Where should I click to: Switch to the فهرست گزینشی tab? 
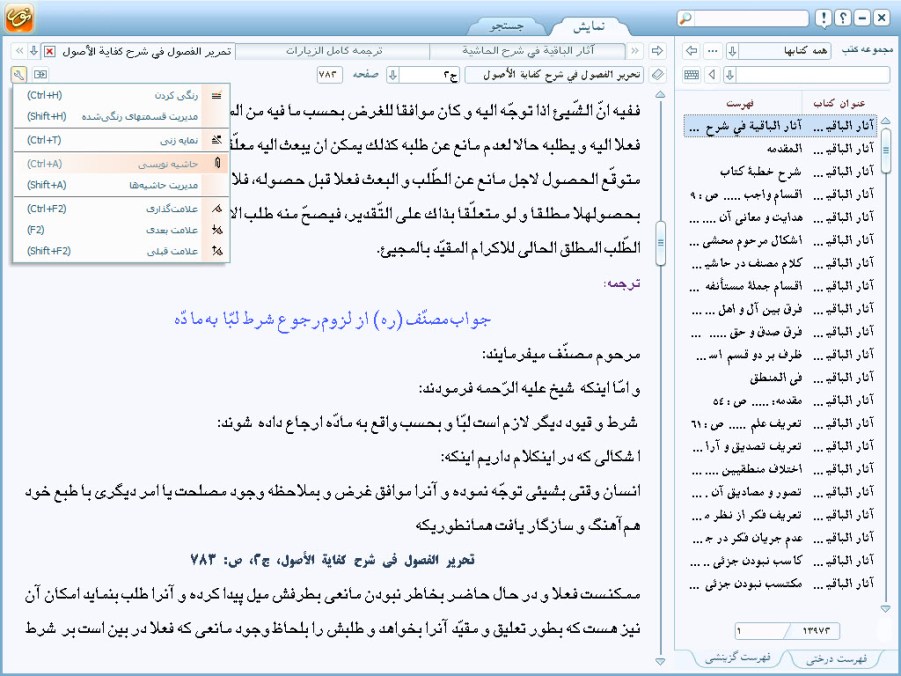click(x=737, y=658)
